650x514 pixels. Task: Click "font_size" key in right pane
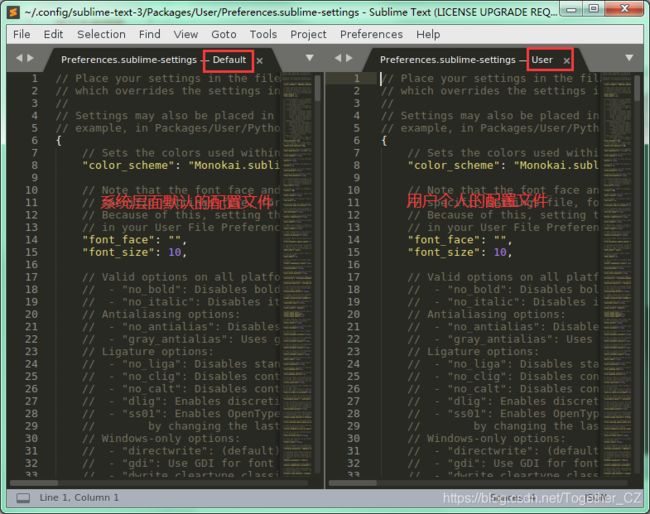click(x=444, y=252)
